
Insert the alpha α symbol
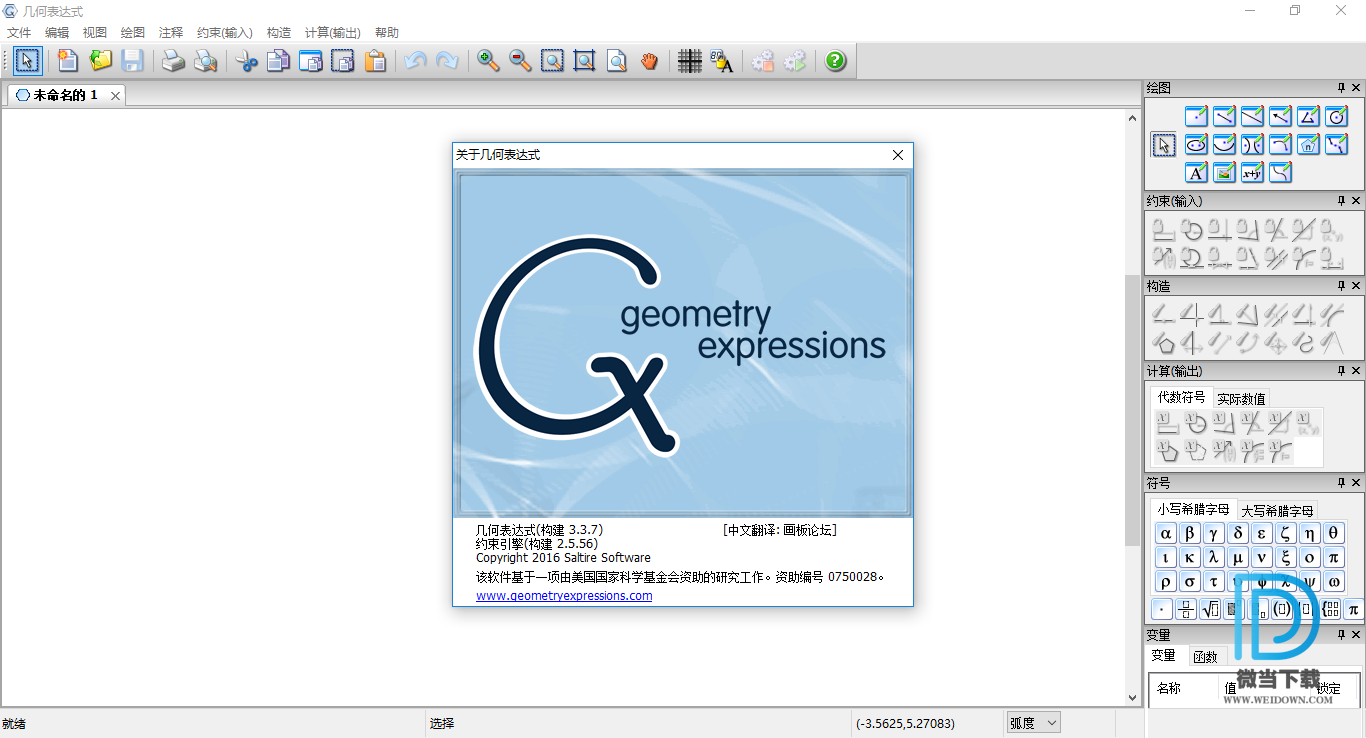pyautogui.click(x=1166, y=533)
